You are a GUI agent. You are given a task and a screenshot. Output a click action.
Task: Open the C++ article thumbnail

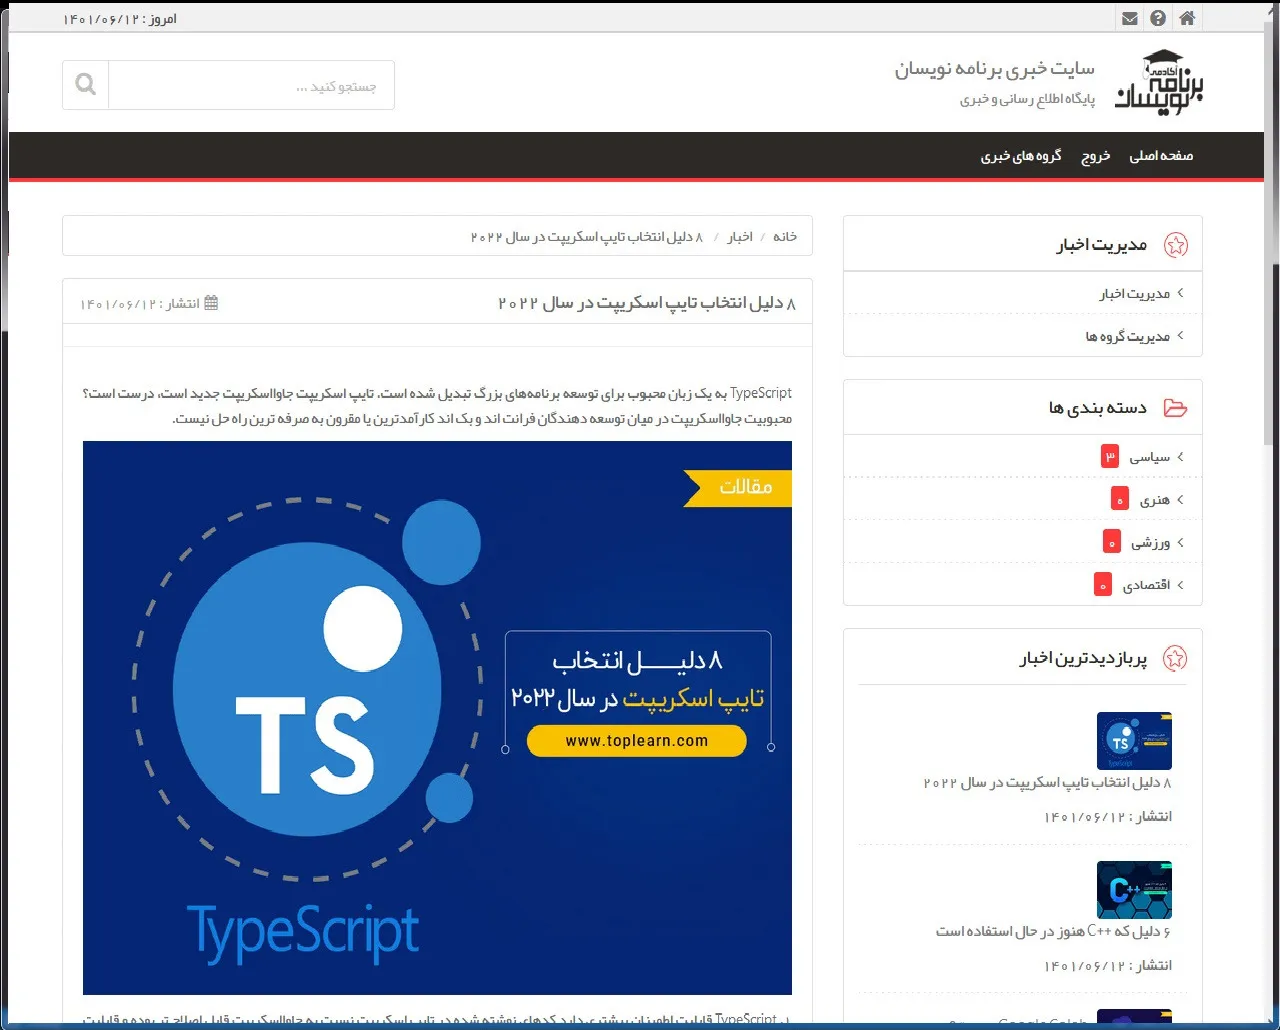click(x=1134, y=890)
